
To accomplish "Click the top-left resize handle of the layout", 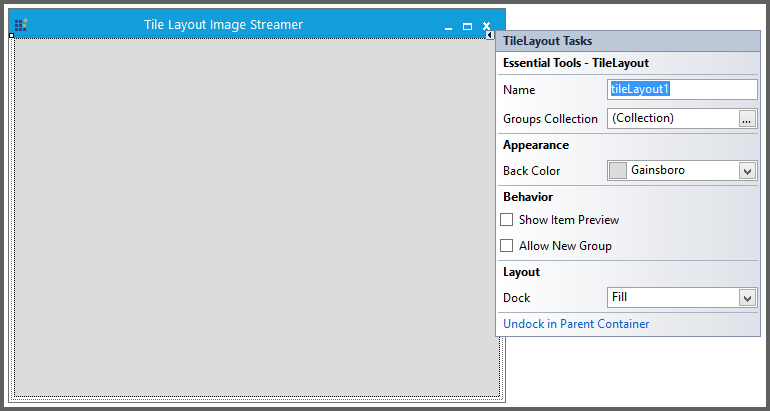I will point(11,36).
